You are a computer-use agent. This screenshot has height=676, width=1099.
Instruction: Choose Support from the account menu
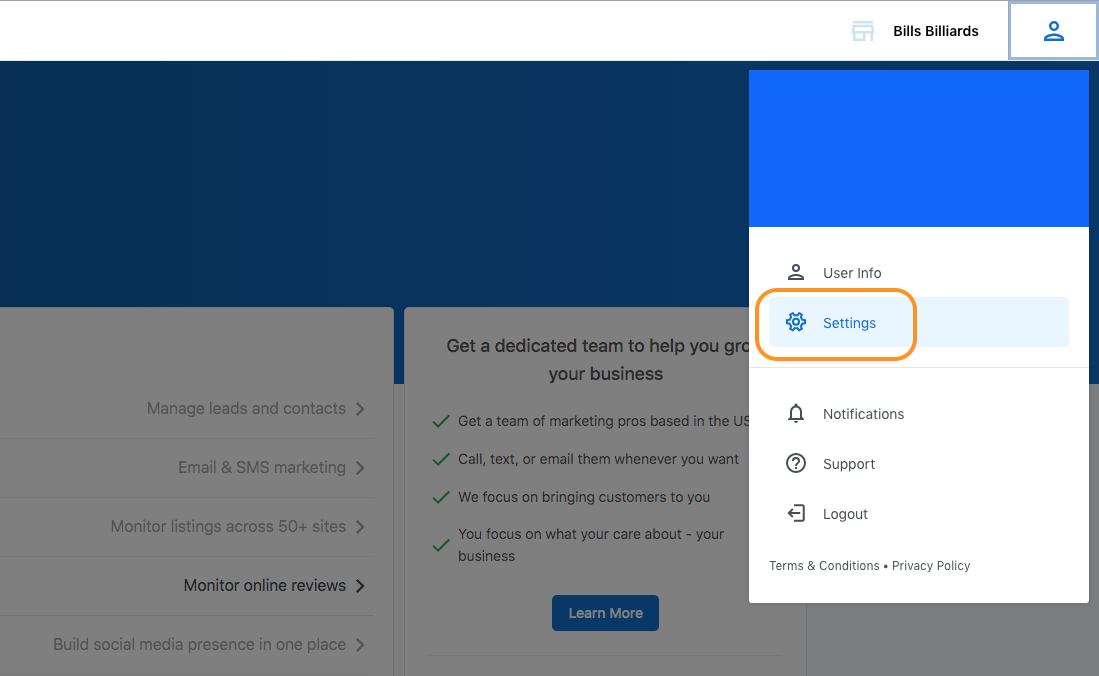pyautogui.click(x=919, y=464)
